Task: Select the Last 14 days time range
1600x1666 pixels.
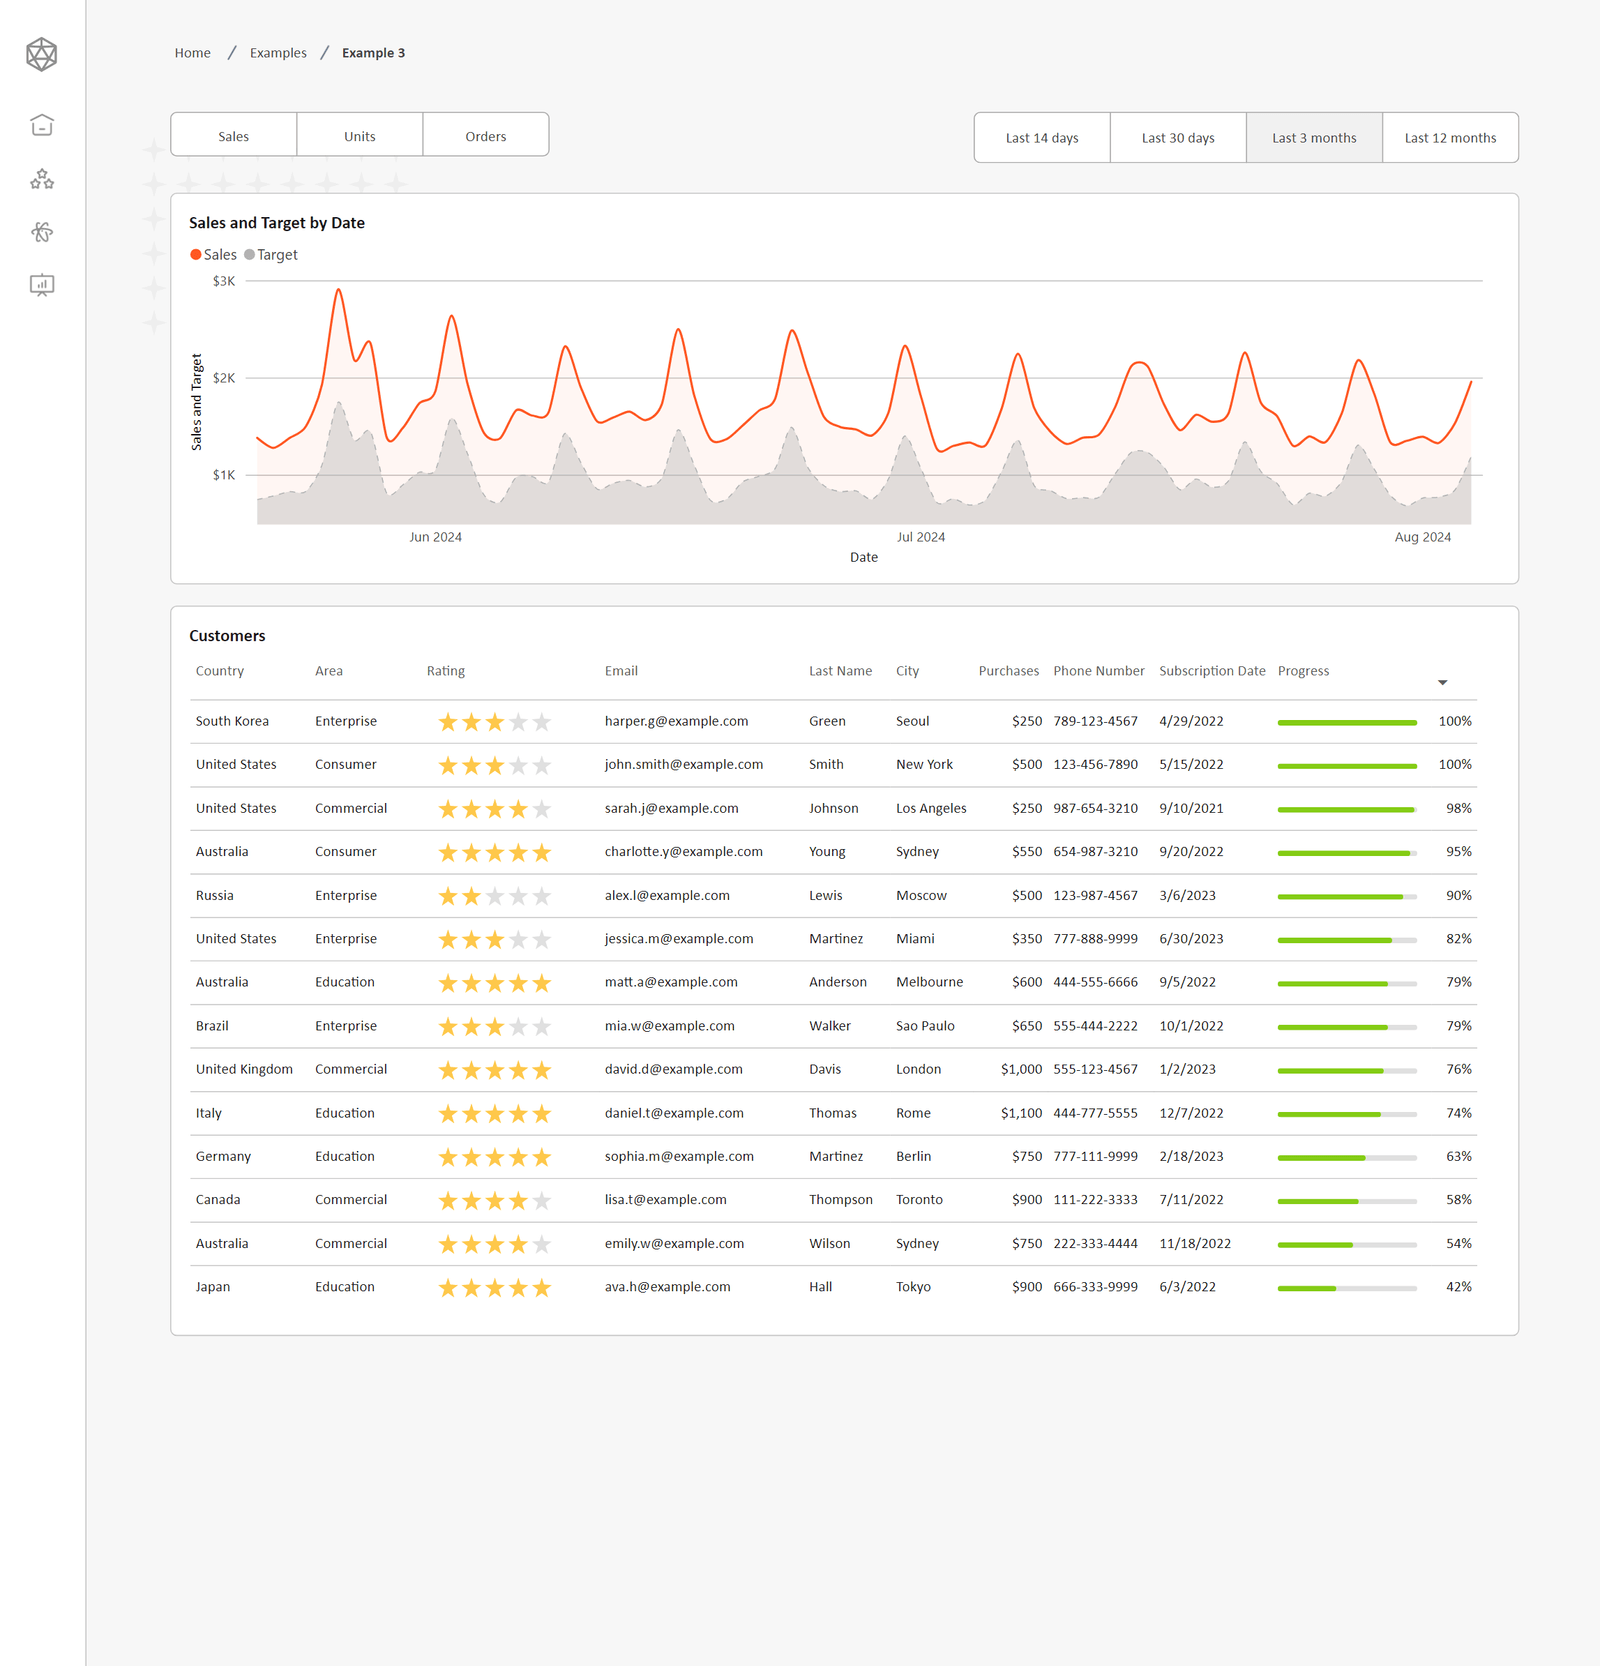Action: coord(1041,137)
